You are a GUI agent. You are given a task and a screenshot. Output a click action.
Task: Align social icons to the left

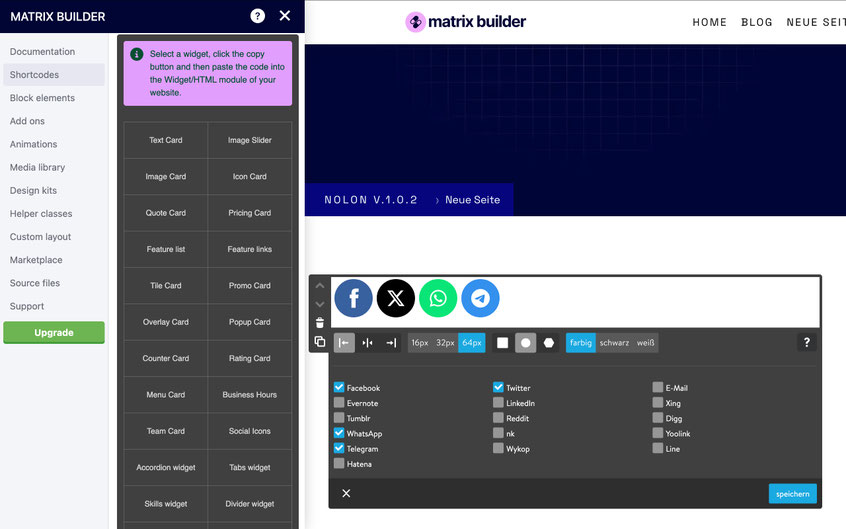[x=344, y=343]
